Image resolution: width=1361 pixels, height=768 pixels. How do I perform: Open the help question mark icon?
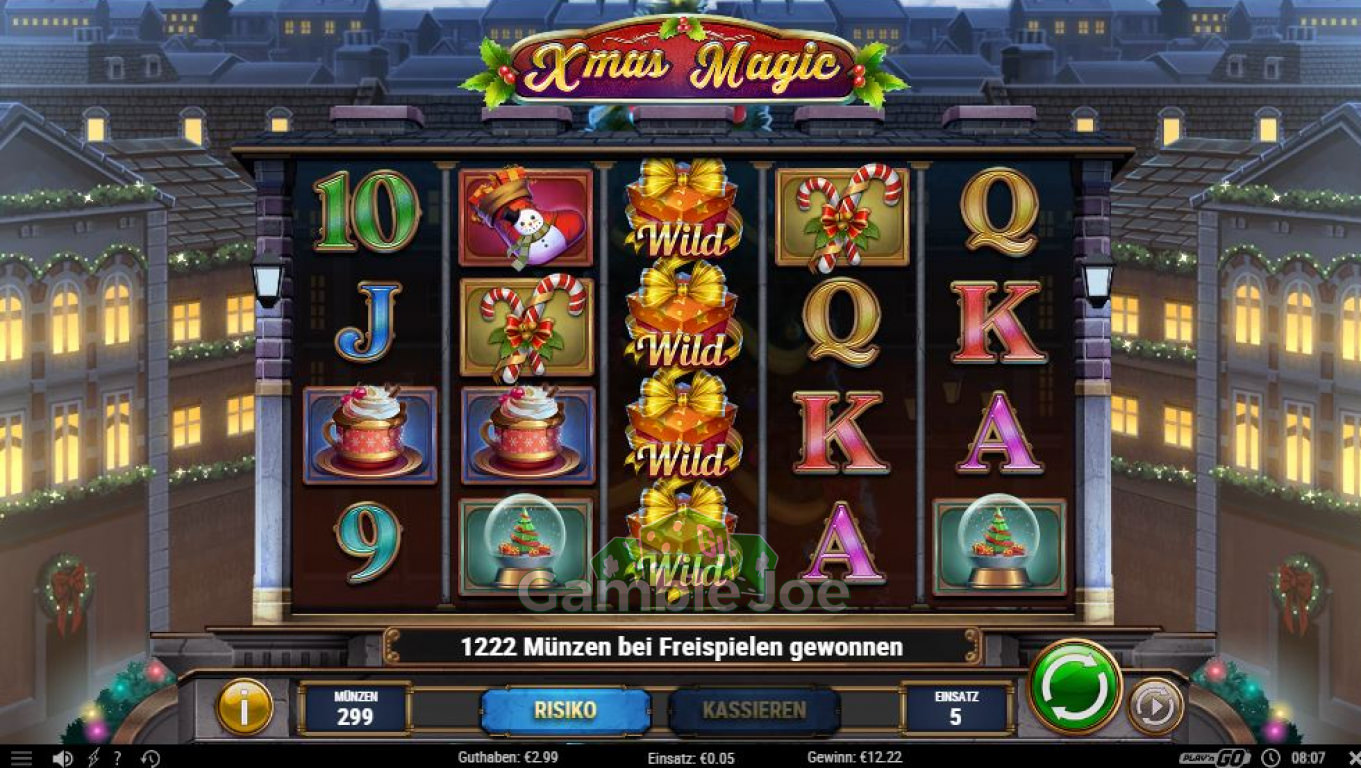pos(118,758)
